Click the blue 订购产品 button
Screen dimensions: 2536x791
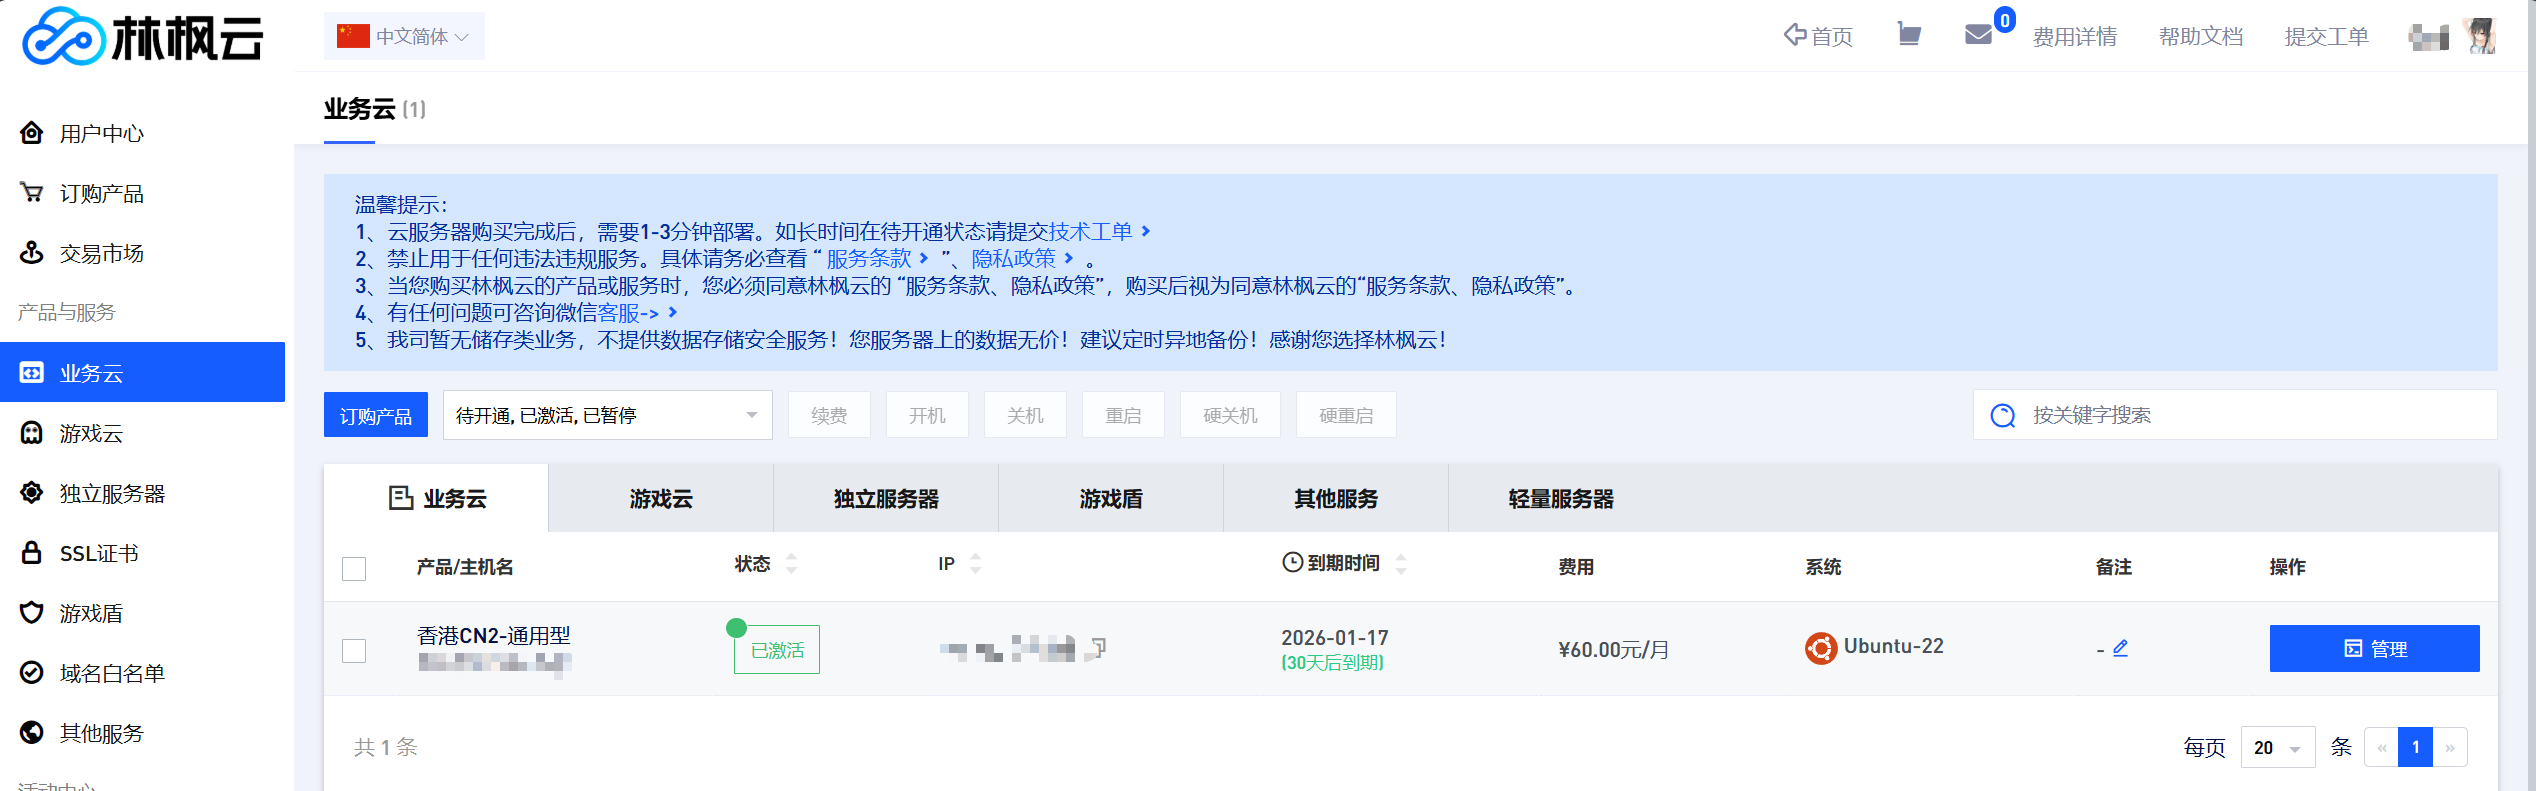(x=375, y=415)
